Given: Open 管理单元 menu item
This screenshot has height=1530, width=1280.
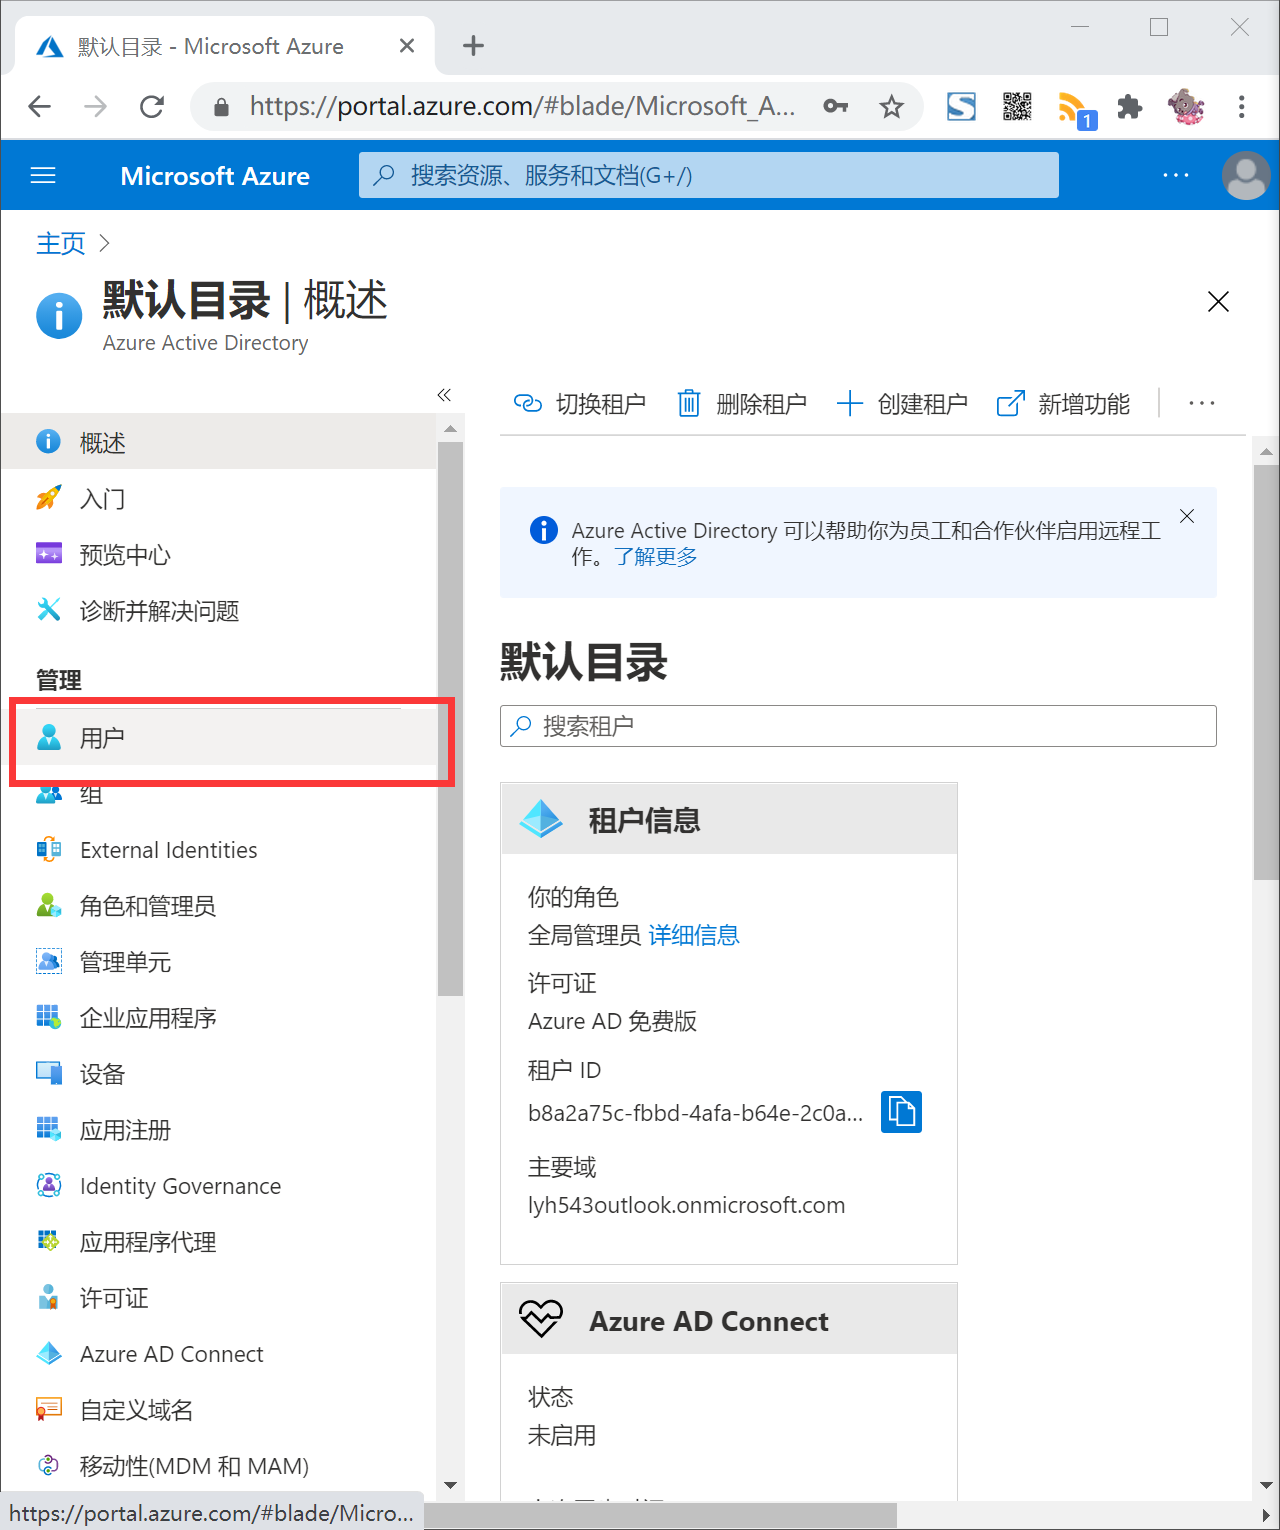Looking at the screenshot, I should point(219,962).
